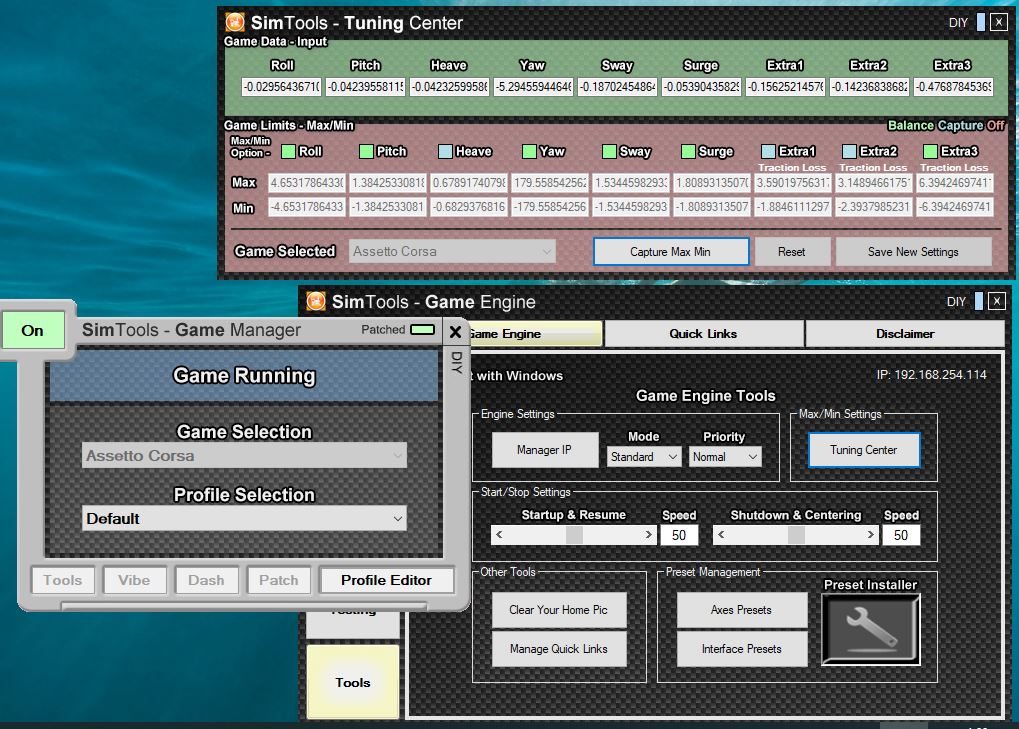Open the Game Selection dropdown in Game Manager

[x=244, y=455]
